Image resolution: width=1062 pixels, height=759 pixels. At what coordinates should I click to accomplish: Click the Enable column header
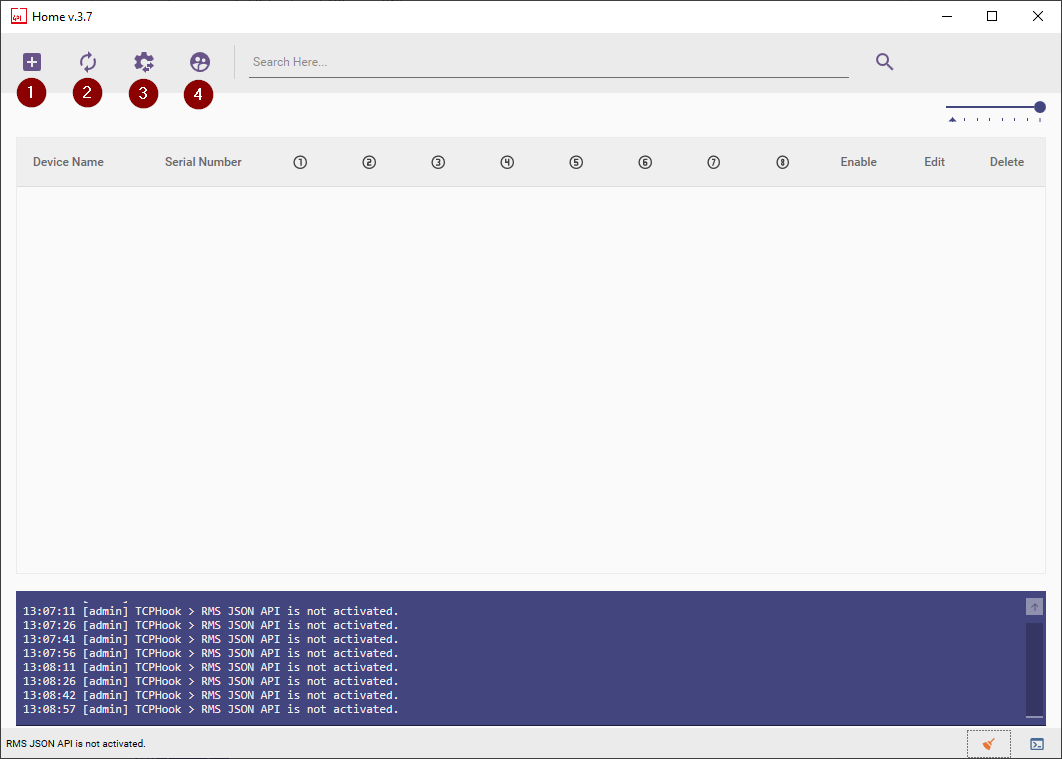point(859,162)
